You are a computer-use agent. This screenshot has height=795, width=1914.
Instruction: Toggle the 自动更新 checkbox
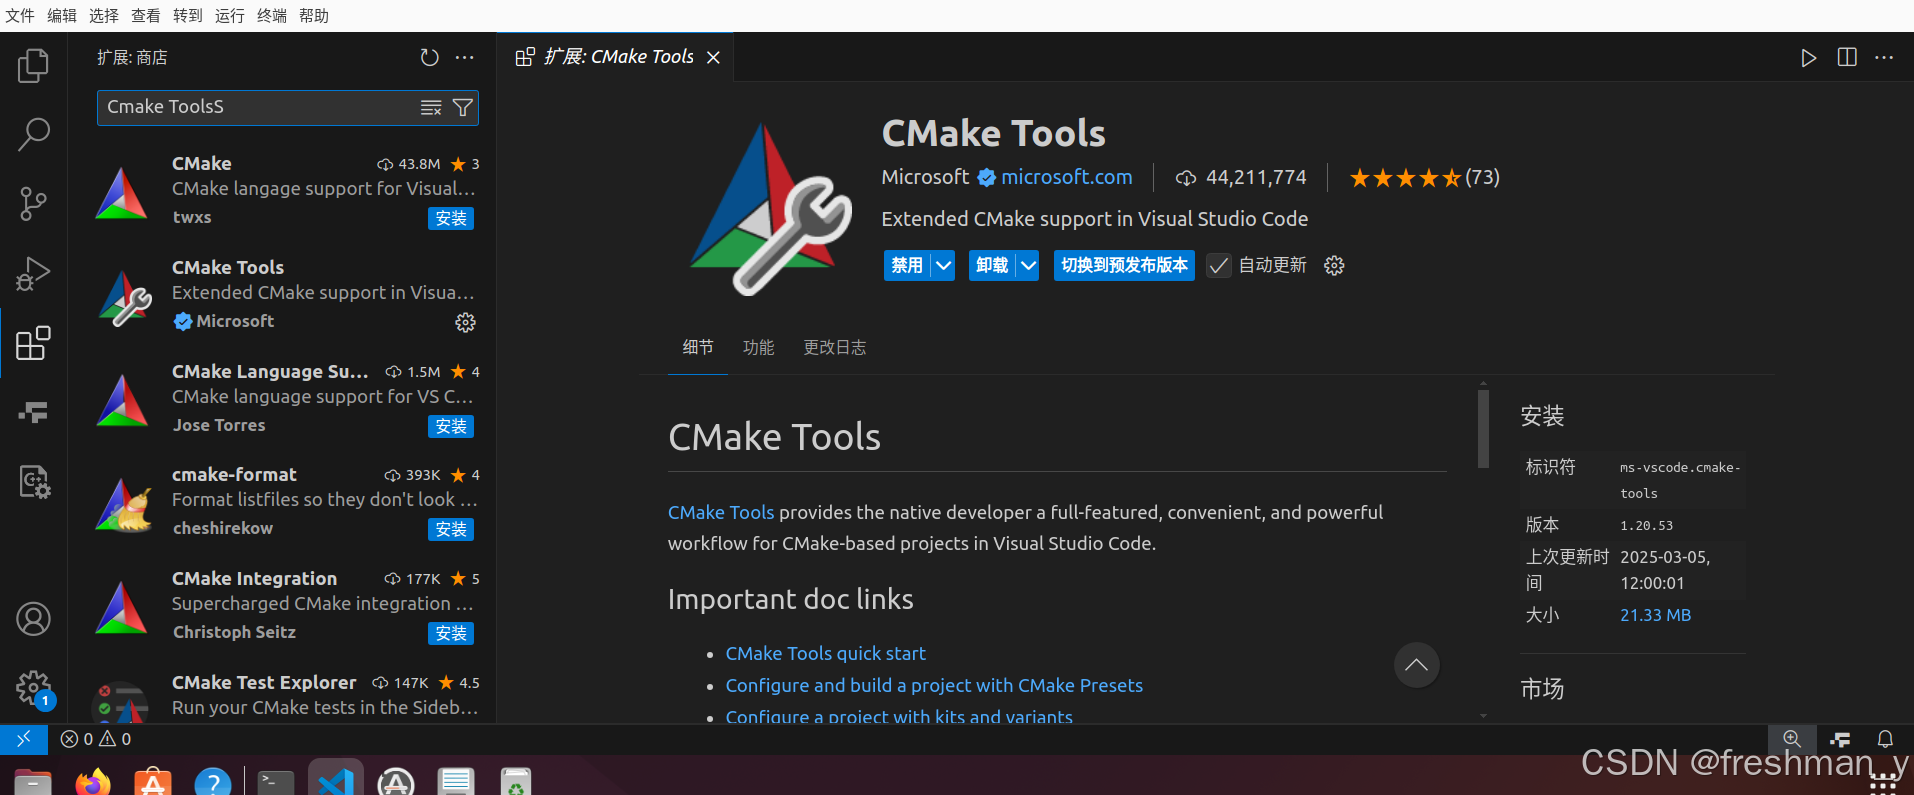coord(1218,265)
